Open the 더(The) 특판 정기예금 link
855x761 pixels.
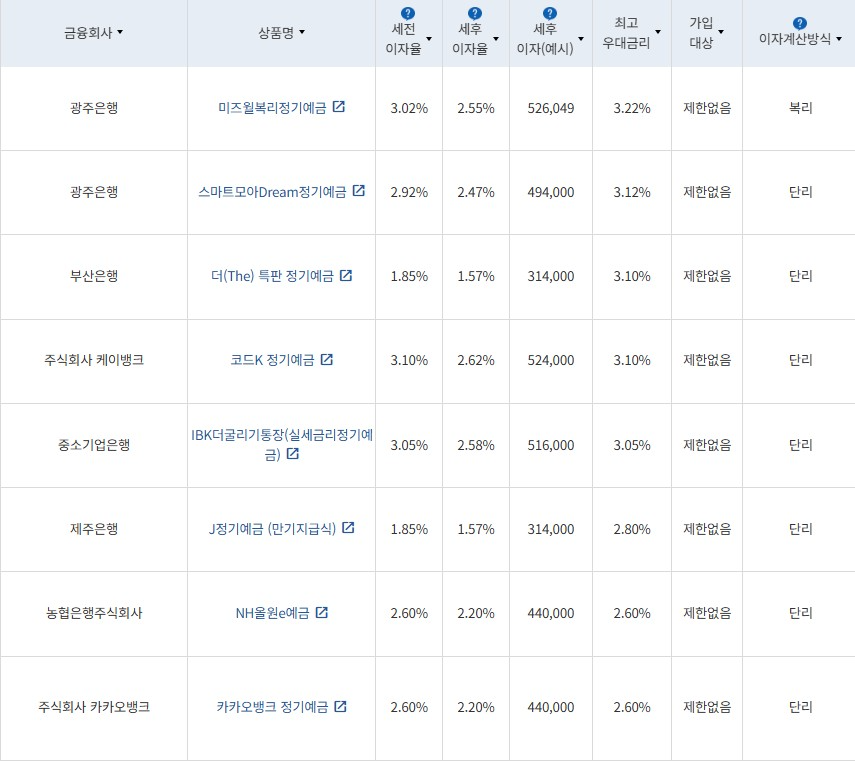(x=272, y=276)
